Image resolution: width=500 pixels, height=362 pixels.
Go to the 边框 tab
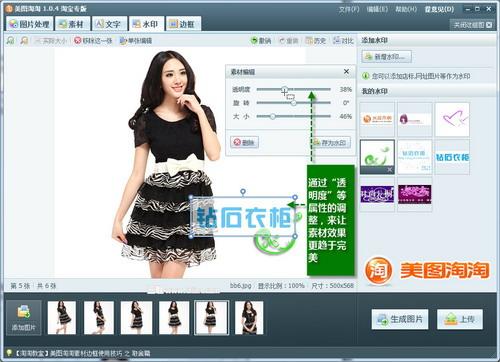pos(183,24)
